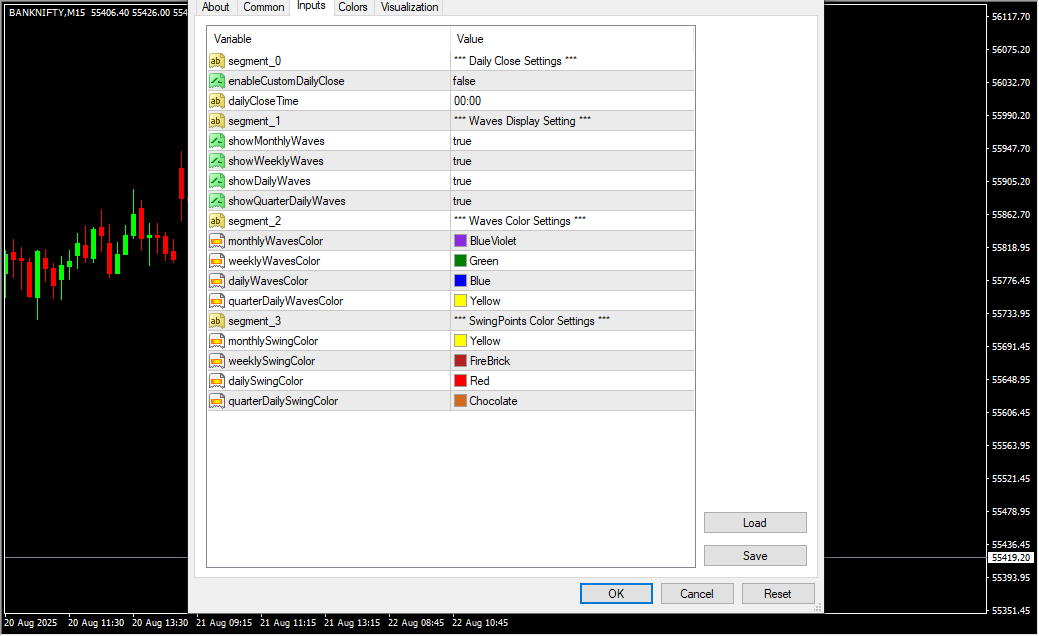Open the dailySwingColor Red value dropdown

tap(571, 381)
